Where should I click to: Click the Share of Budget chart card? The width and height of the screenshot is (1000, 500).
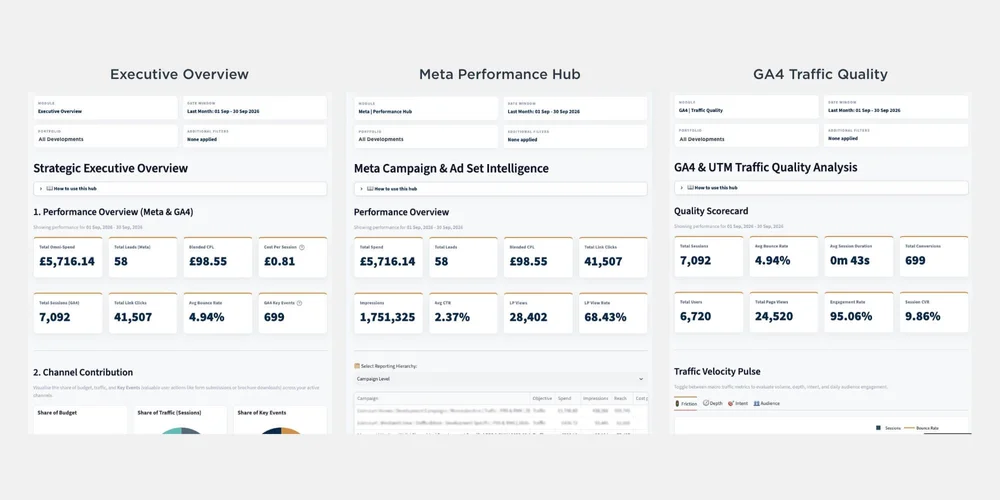(x=80, y=420)
